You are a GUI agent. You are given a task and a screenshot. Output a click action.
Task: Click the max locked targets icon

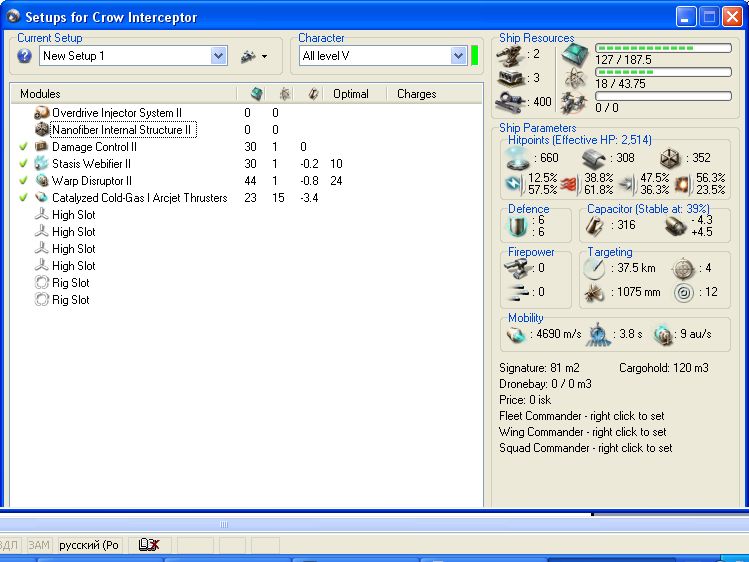click(x=683, y=269)
